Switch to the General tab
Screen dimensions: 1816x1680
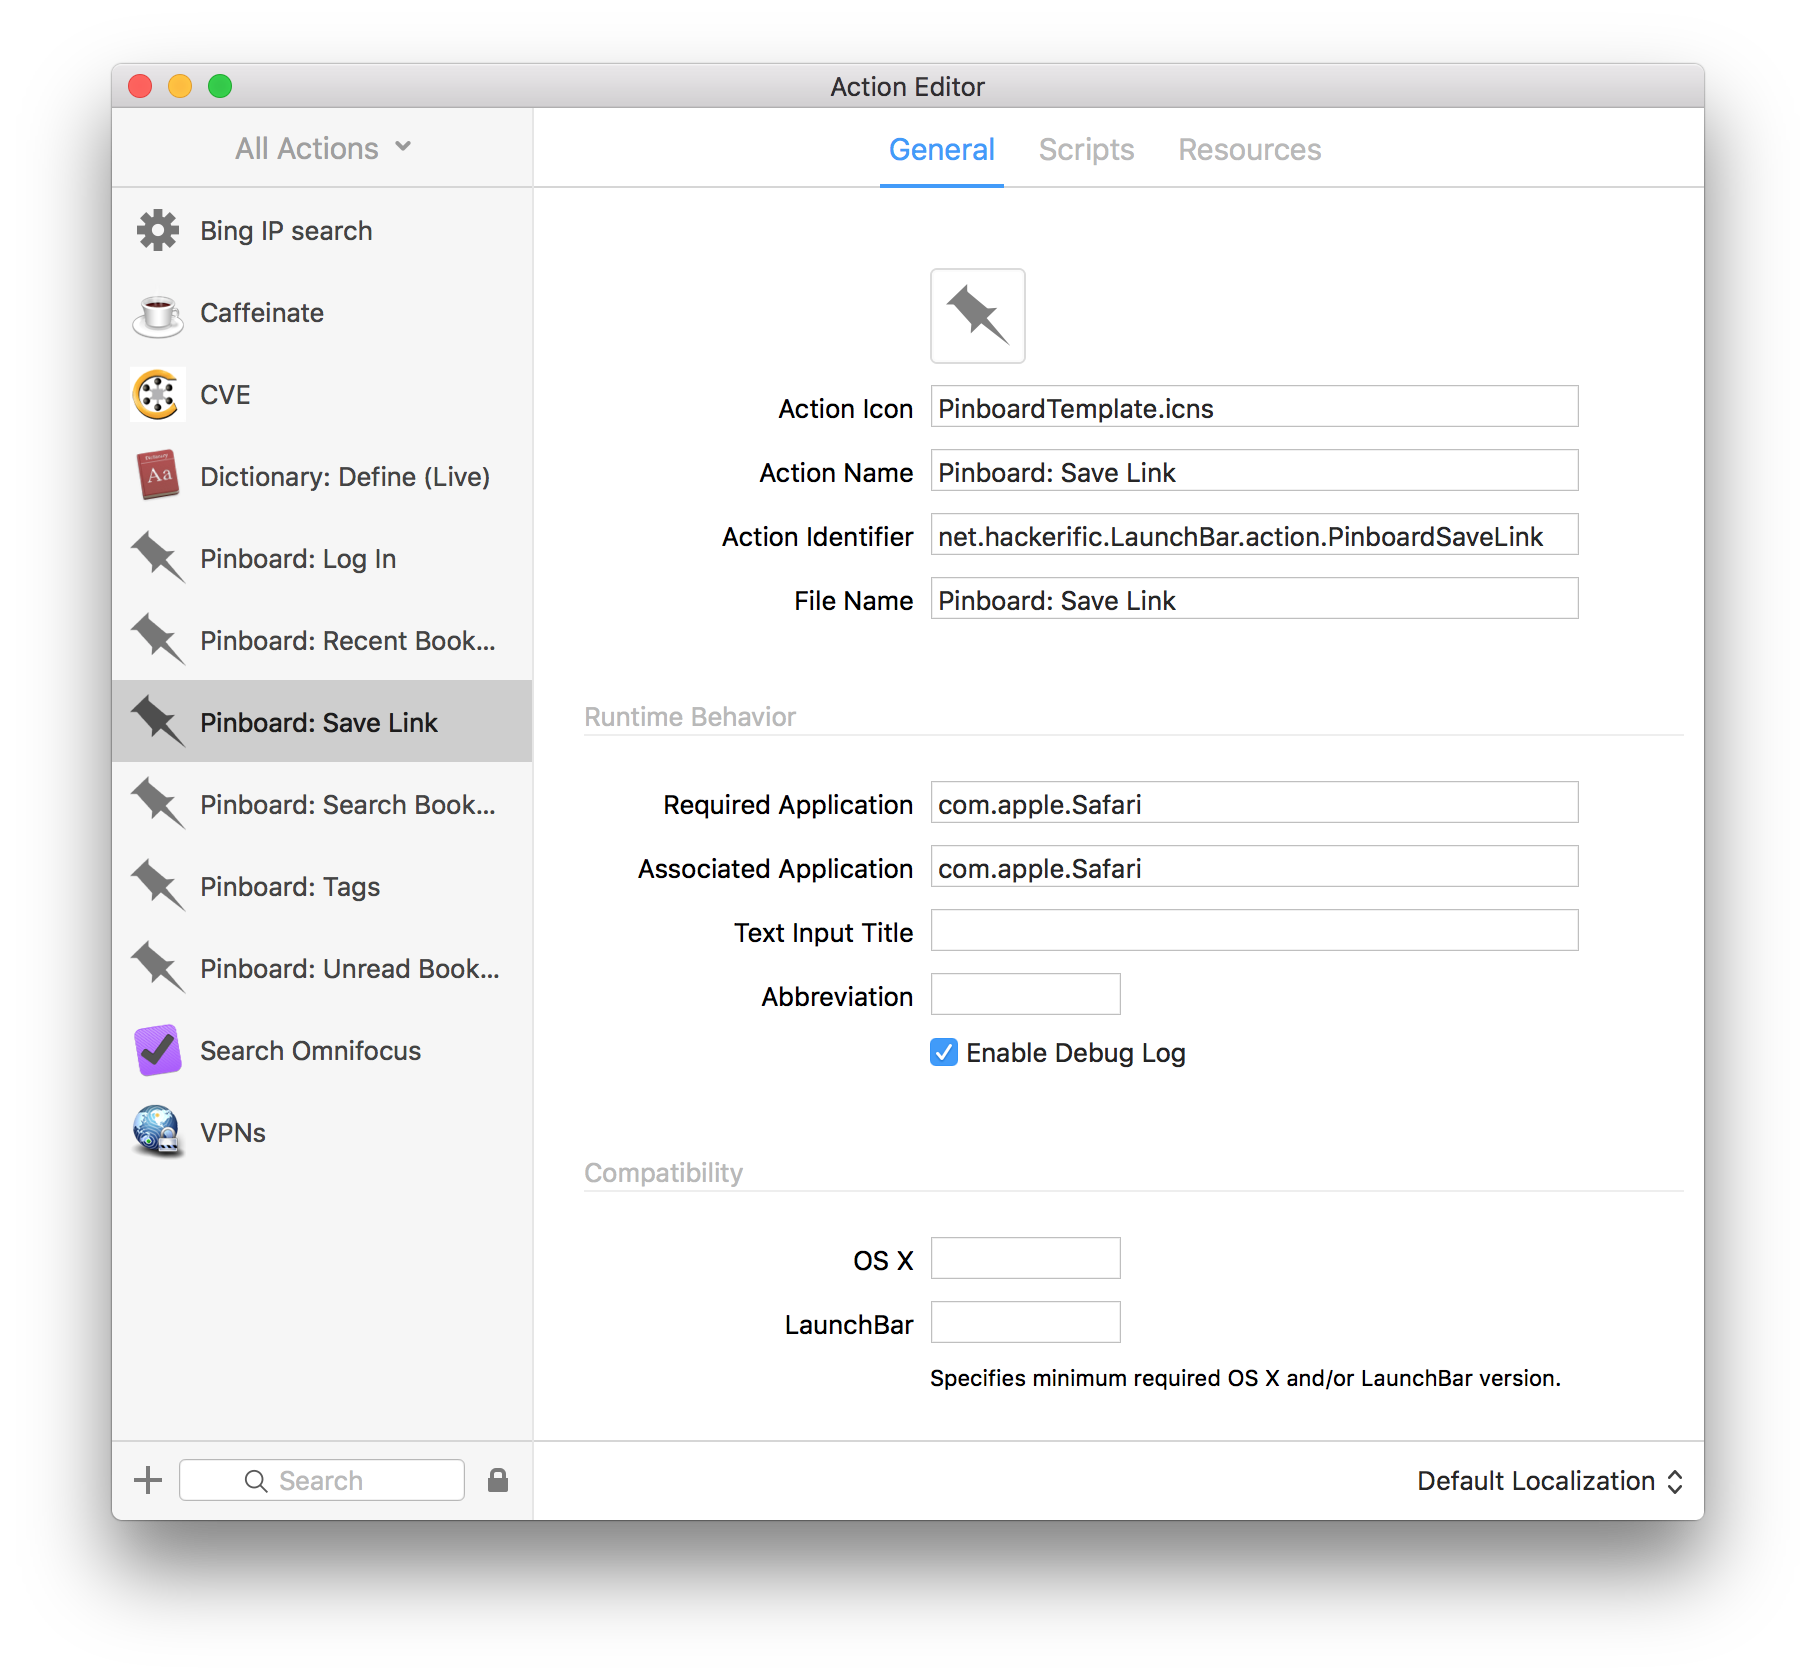coord(942,150)
